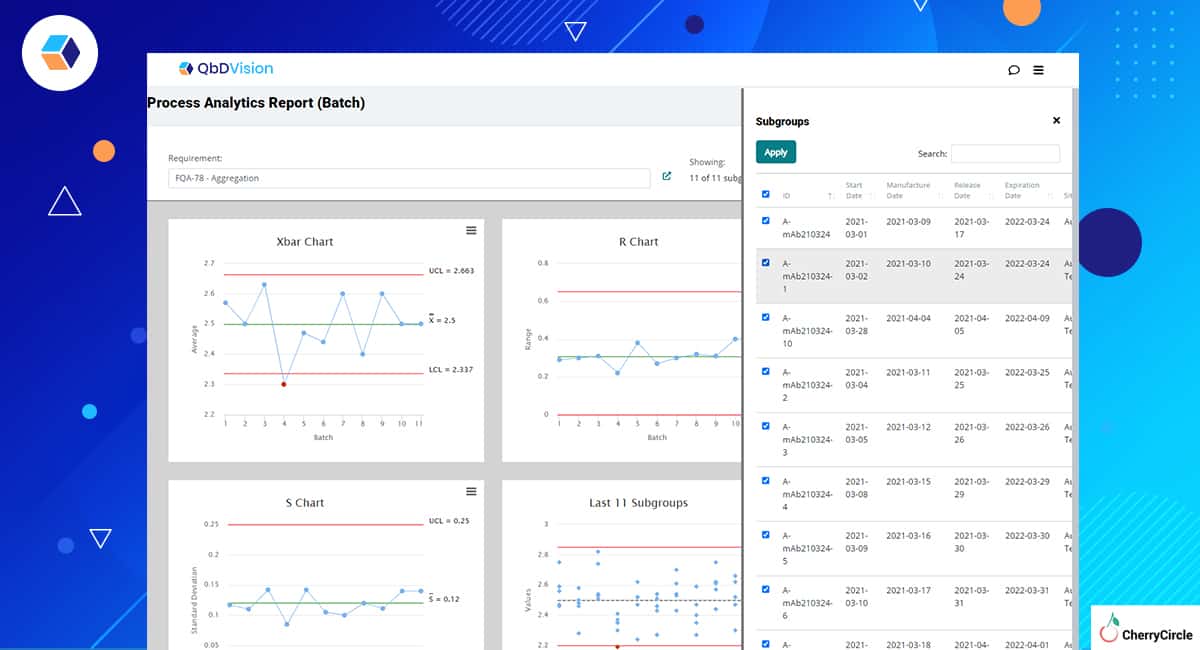Open the Requirement FQA-78 Aggregation dropdown
Screen dimensions: 1200x650
click(x=409, y=178)
